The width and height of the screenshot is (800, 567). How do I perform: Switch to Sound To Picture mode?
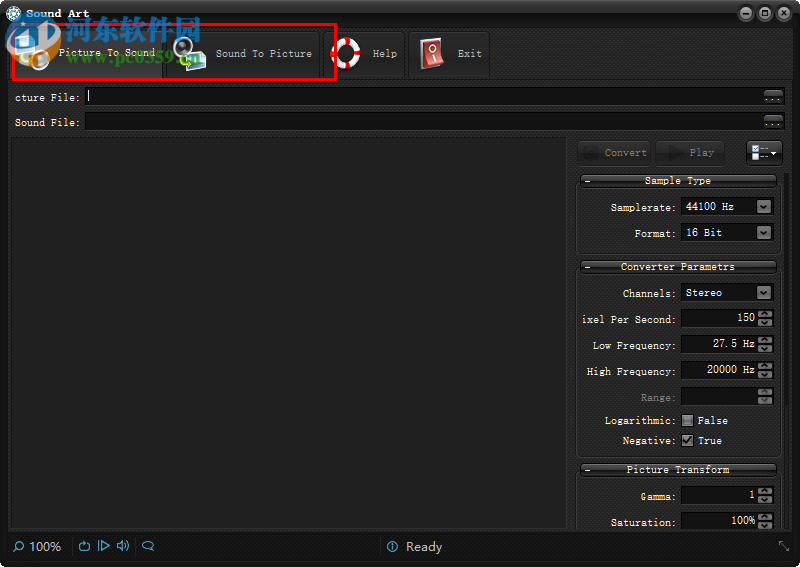click(243, 54)
